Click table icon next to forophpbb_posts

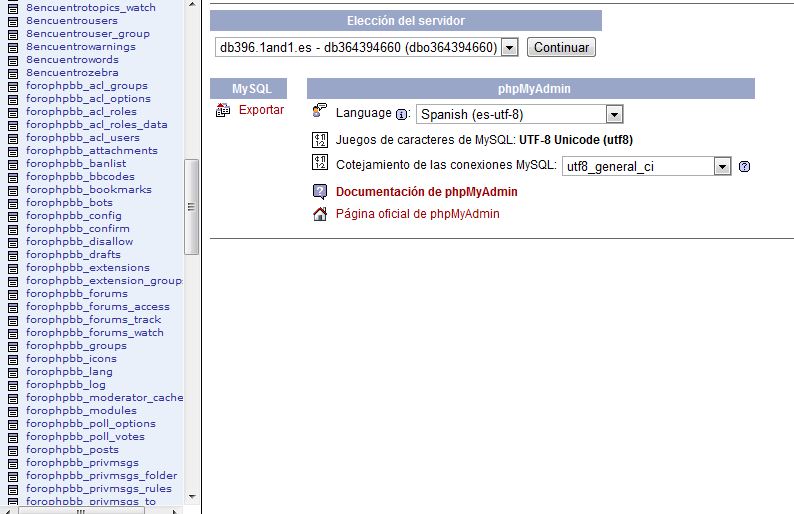(12, 450)
